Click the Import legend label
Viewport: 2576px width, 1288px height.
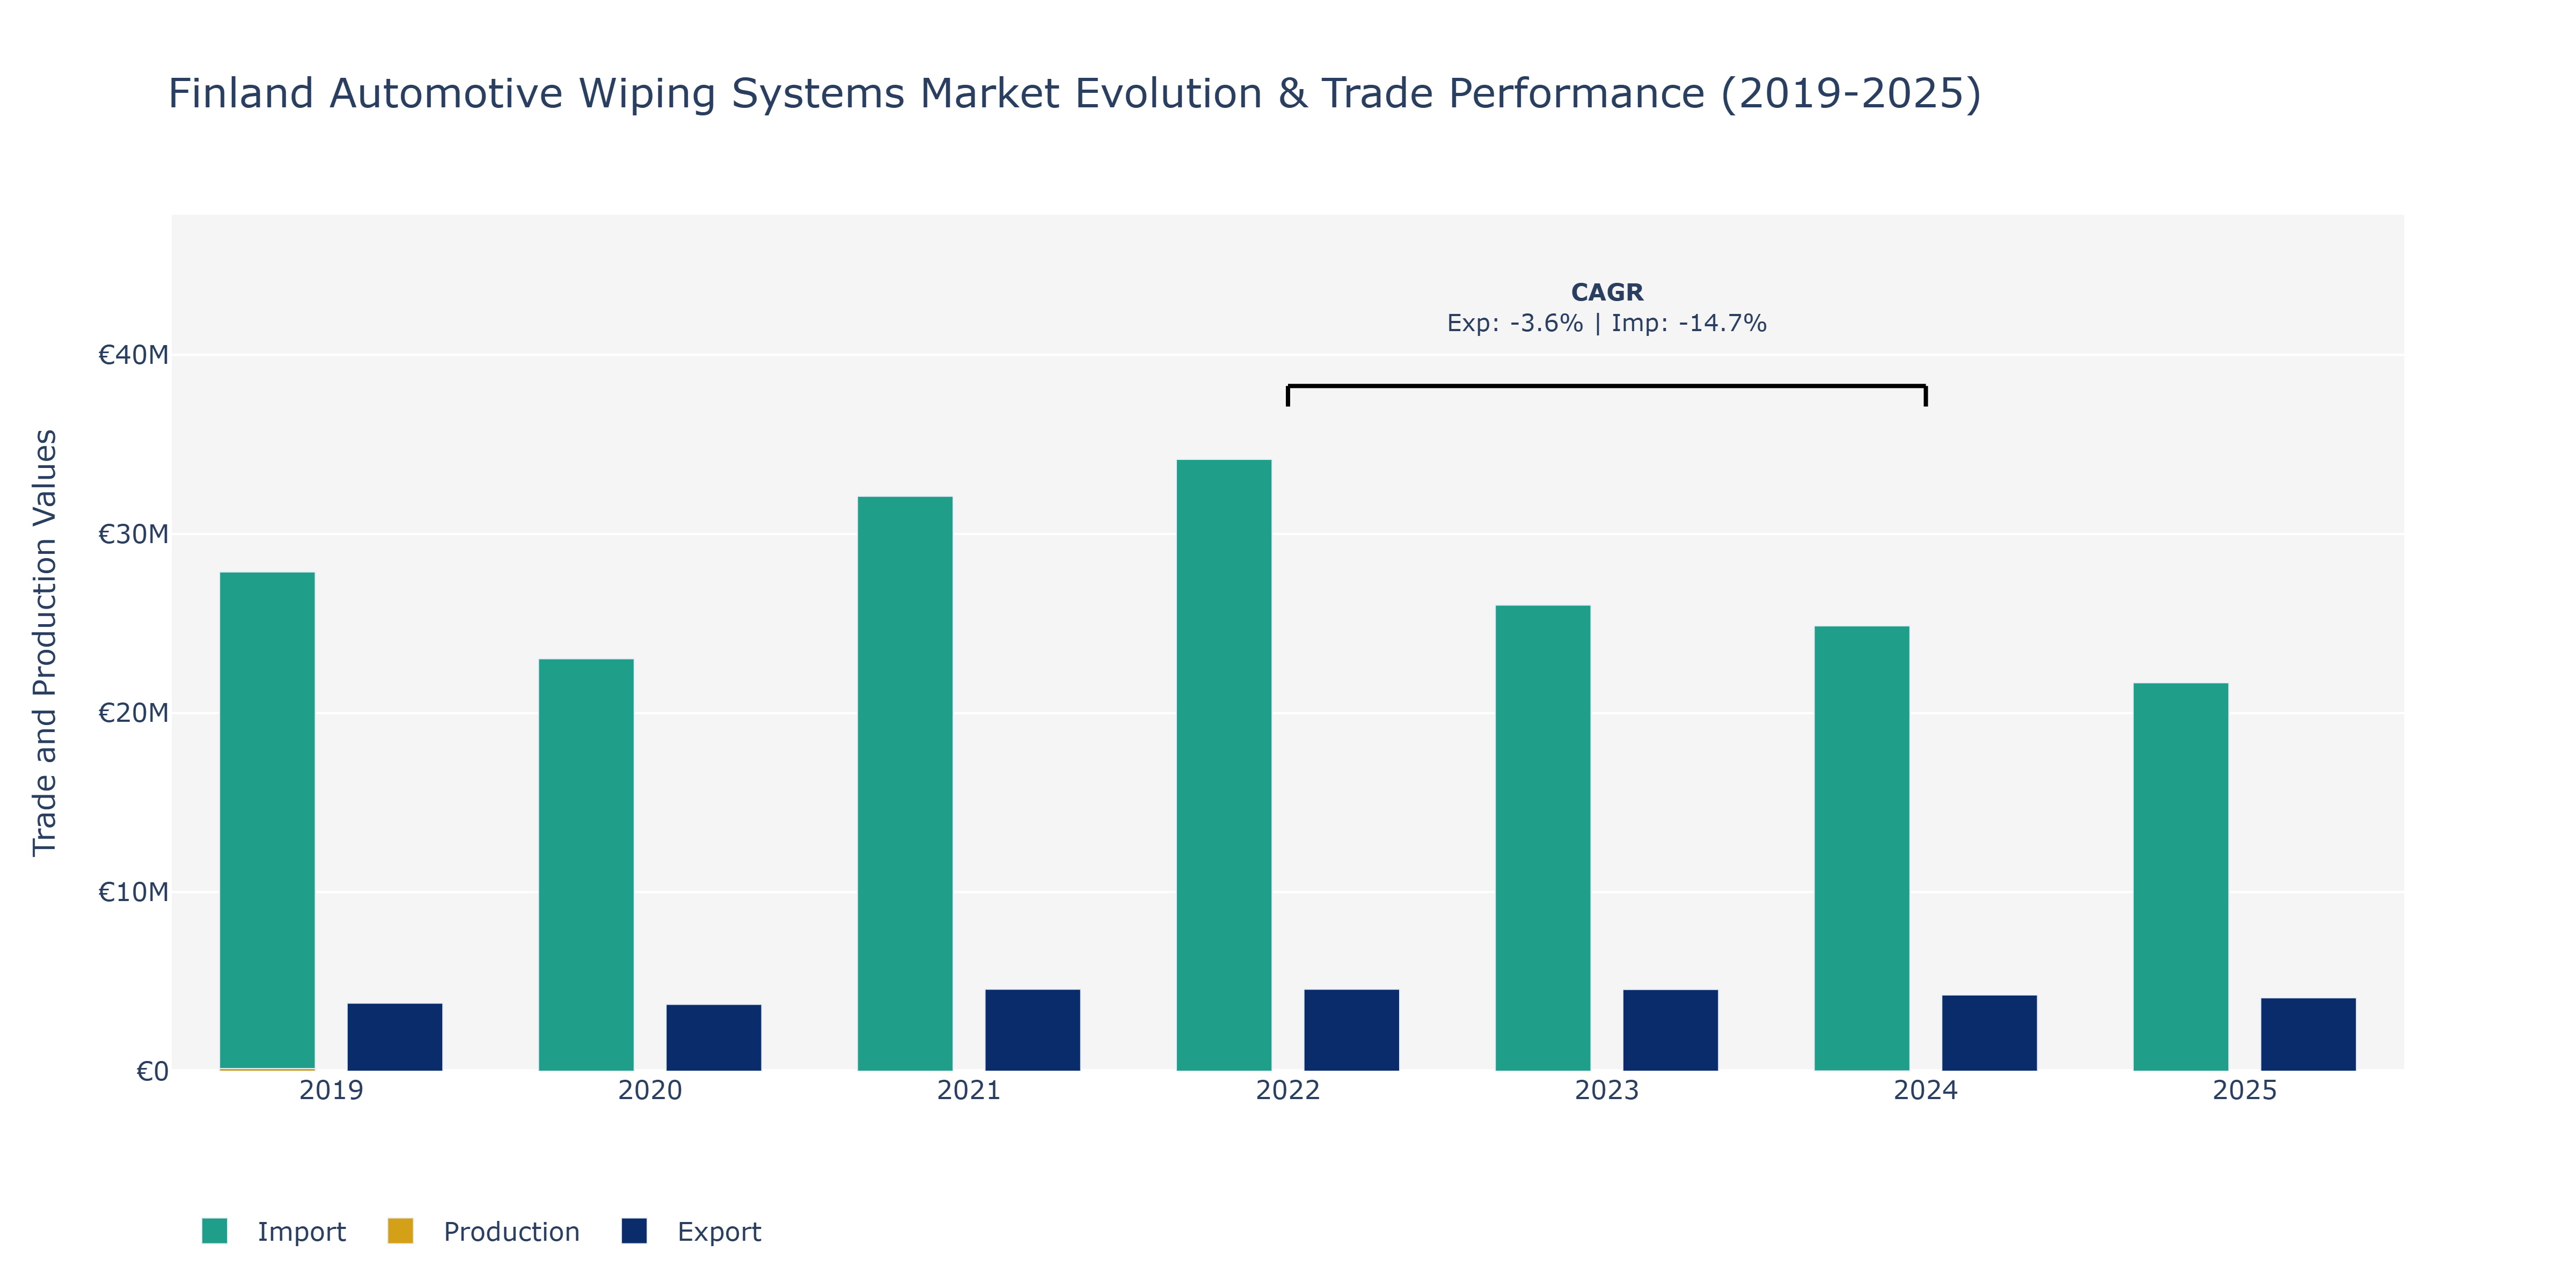pyautogui.click(x=301, y=1232)
